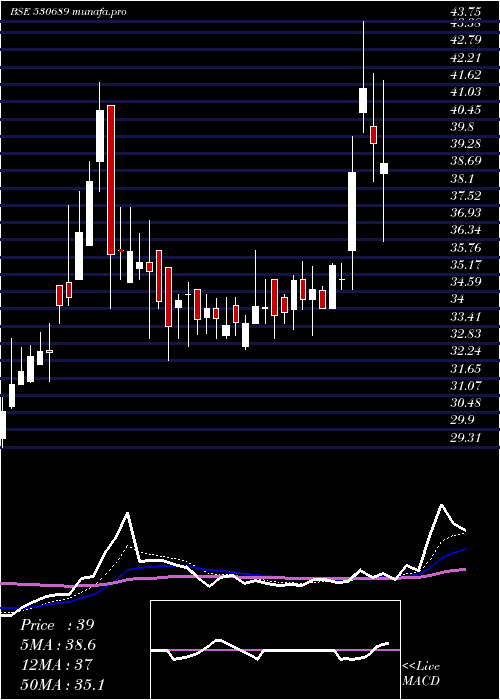The height and width of the screenshot is (700, 500).
Task: Click the '12MA : 37' readout
Action: click(56, 665)
